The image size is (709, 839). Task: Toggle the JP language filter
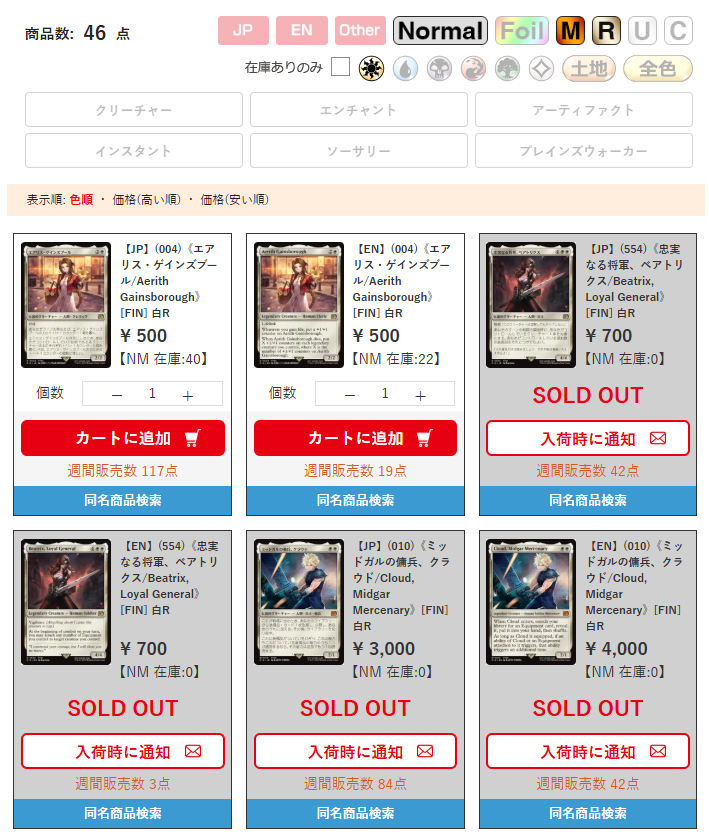point(243,30)
